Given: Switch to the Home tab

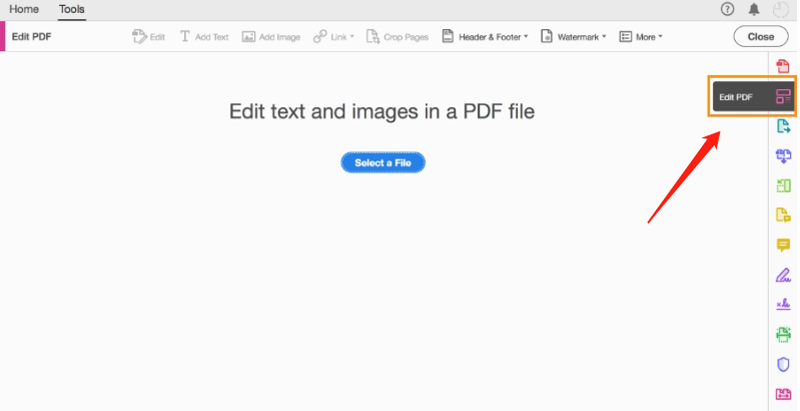Looking at the screenshot, I should point(24,9).
